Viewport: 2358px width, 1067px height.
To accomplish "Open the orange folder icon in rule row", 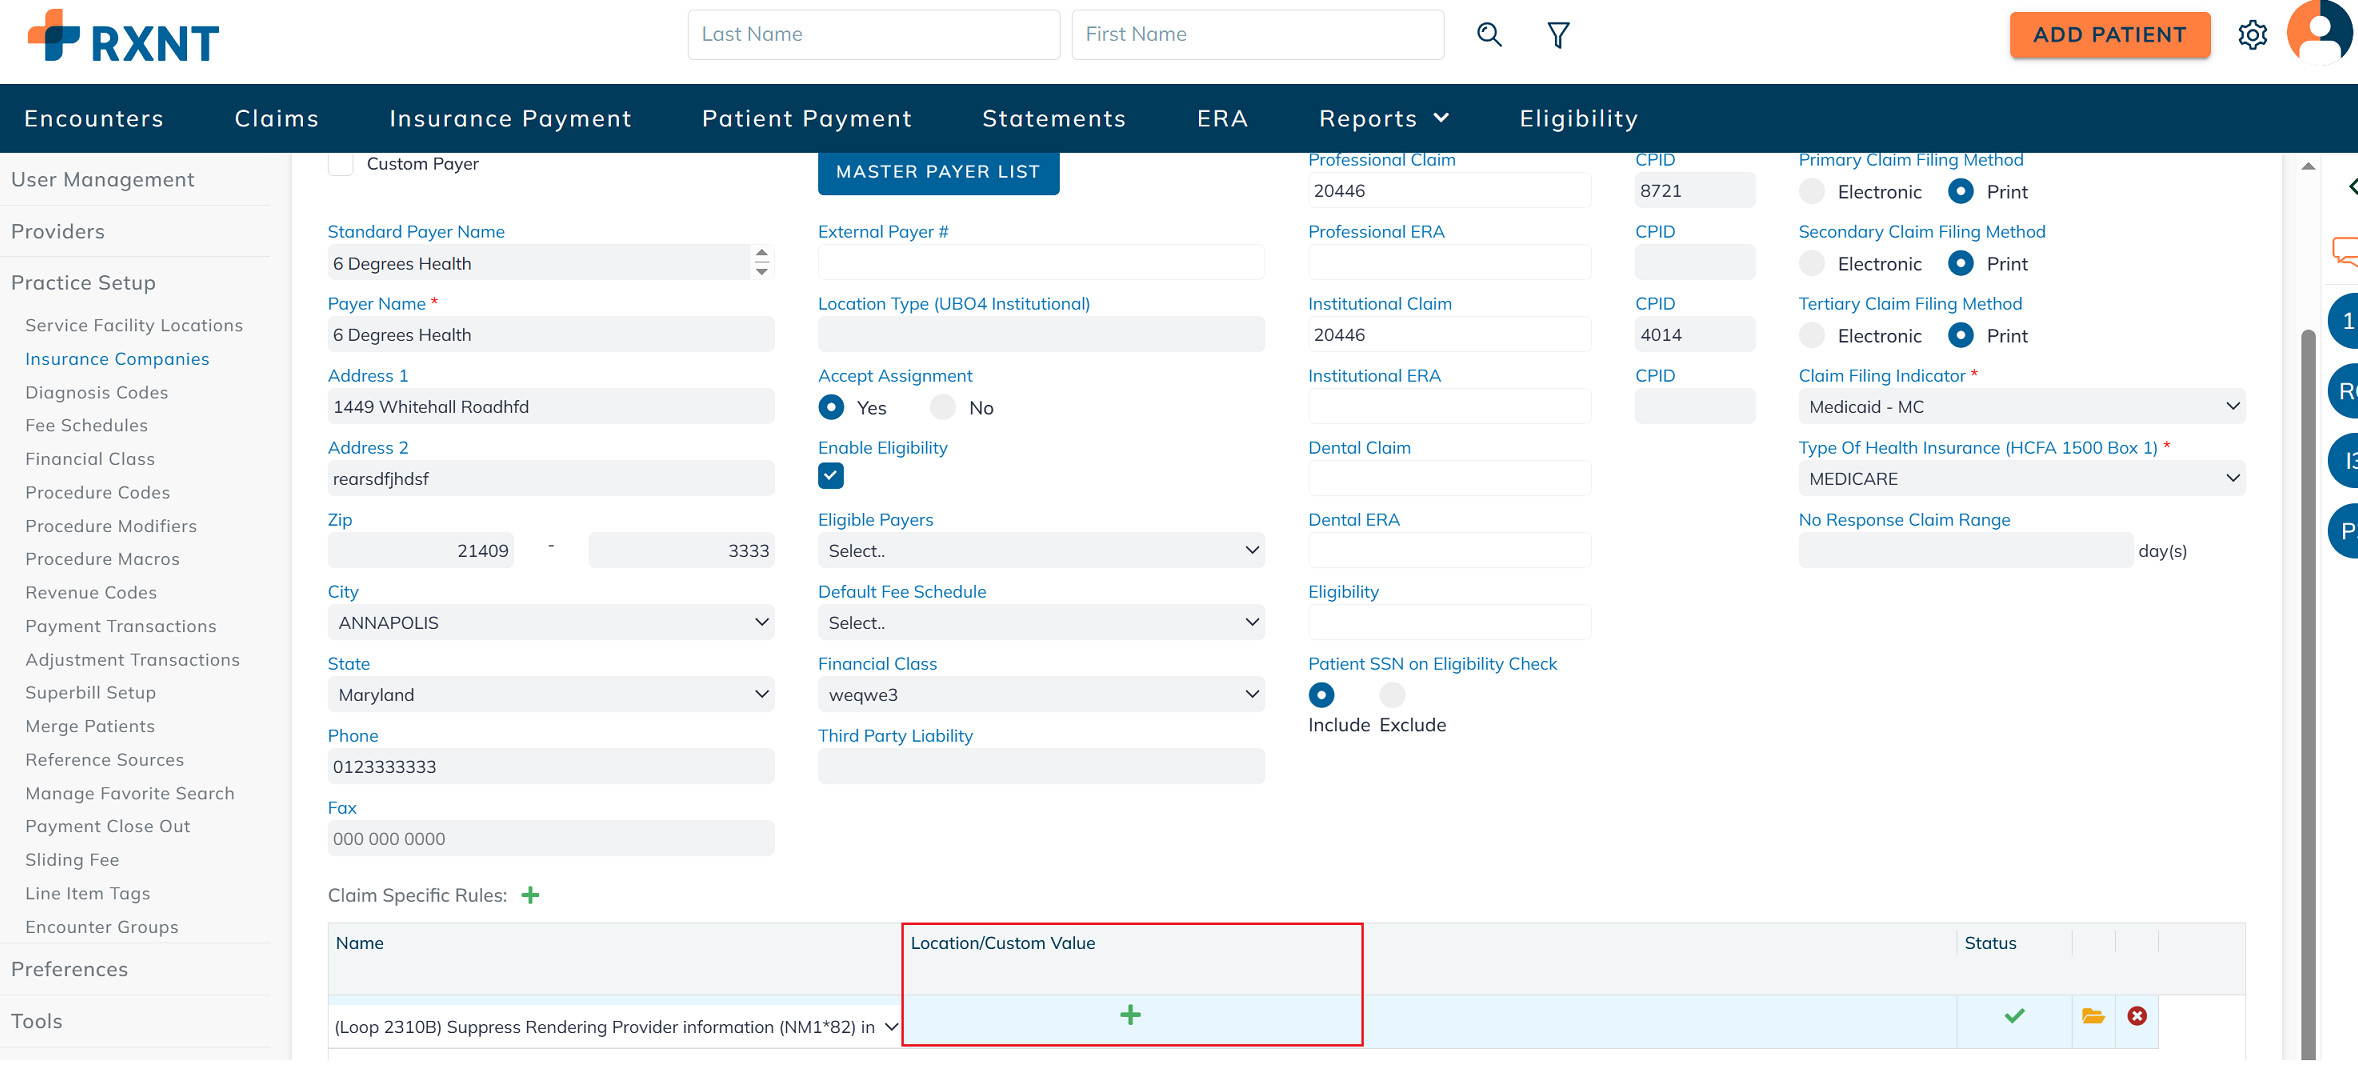I will 2093,1016.
